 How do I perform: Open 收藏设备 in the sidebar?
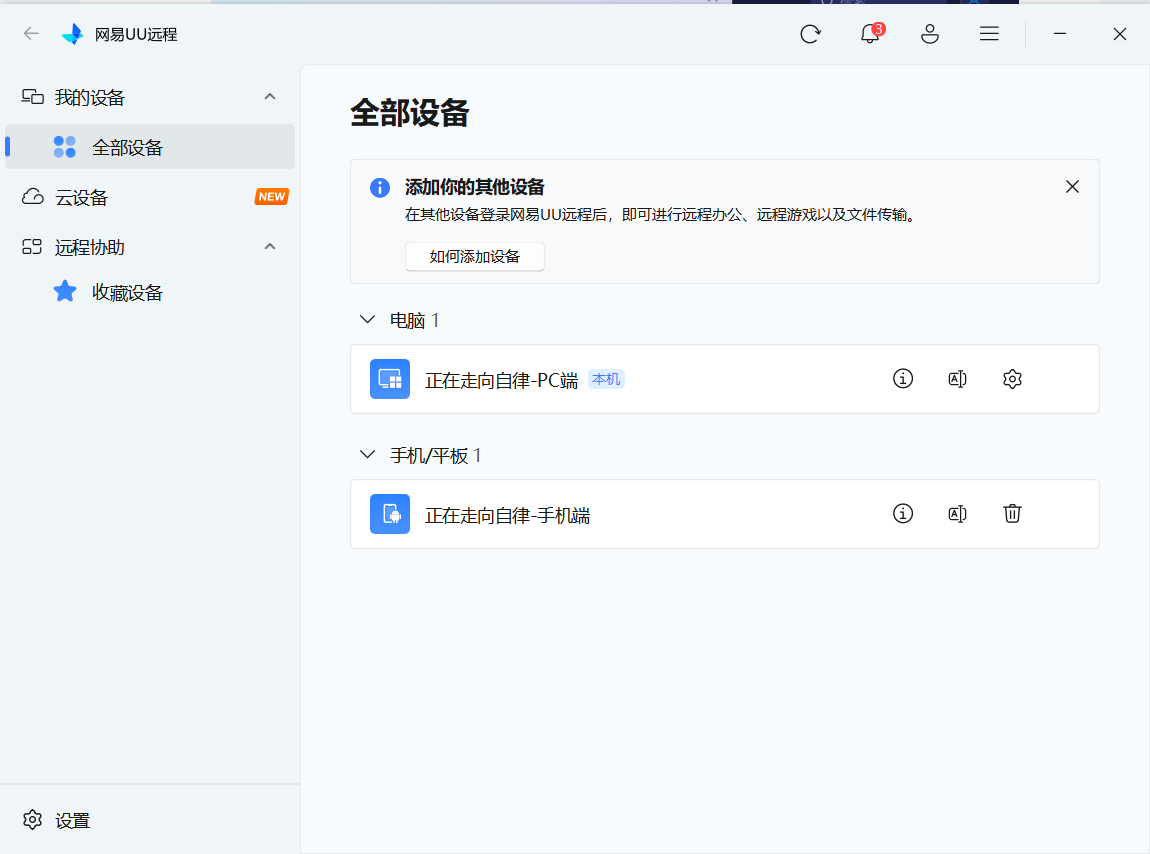(150, 292)
